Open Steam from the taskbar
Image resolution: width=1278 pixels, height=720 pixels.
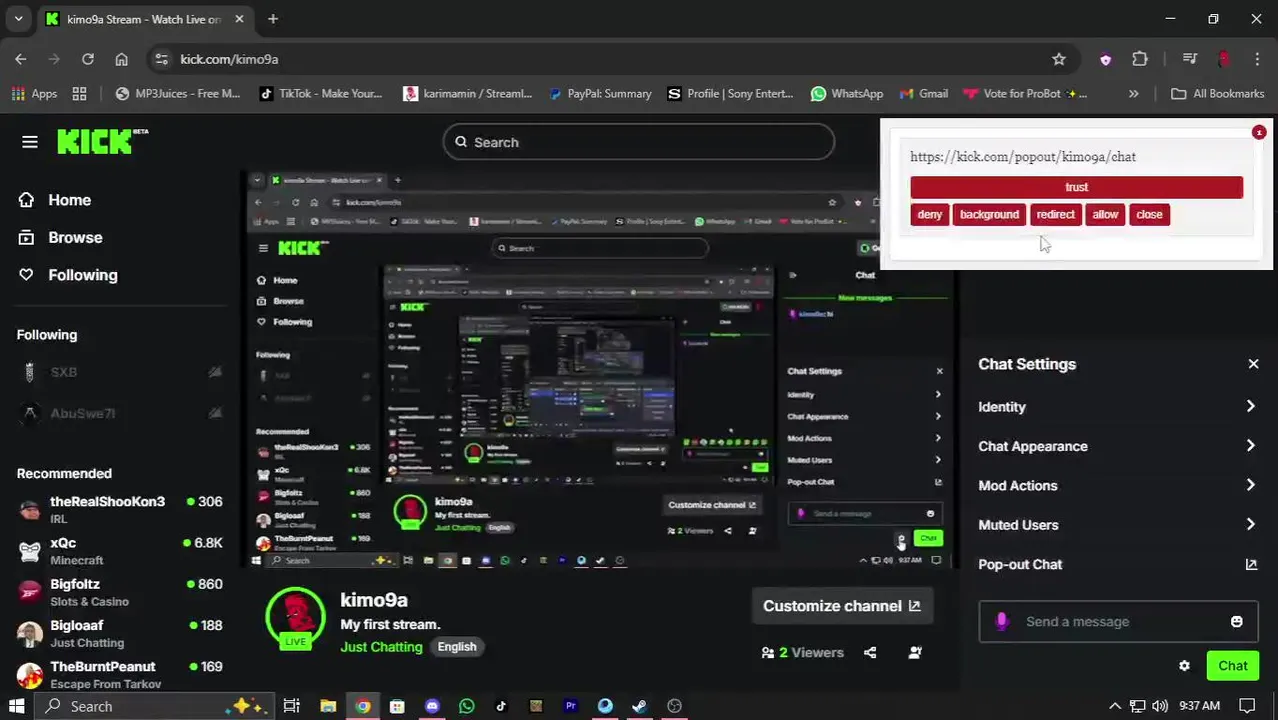click(639, 706)
